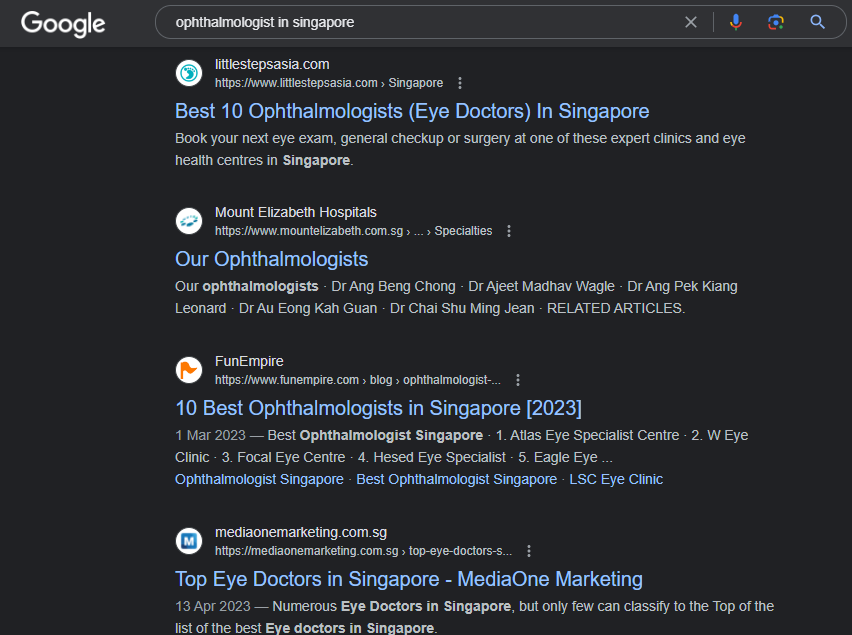
Task: Click the mediaonemarketing.com.sg M favicon
Action: (189, 541)
